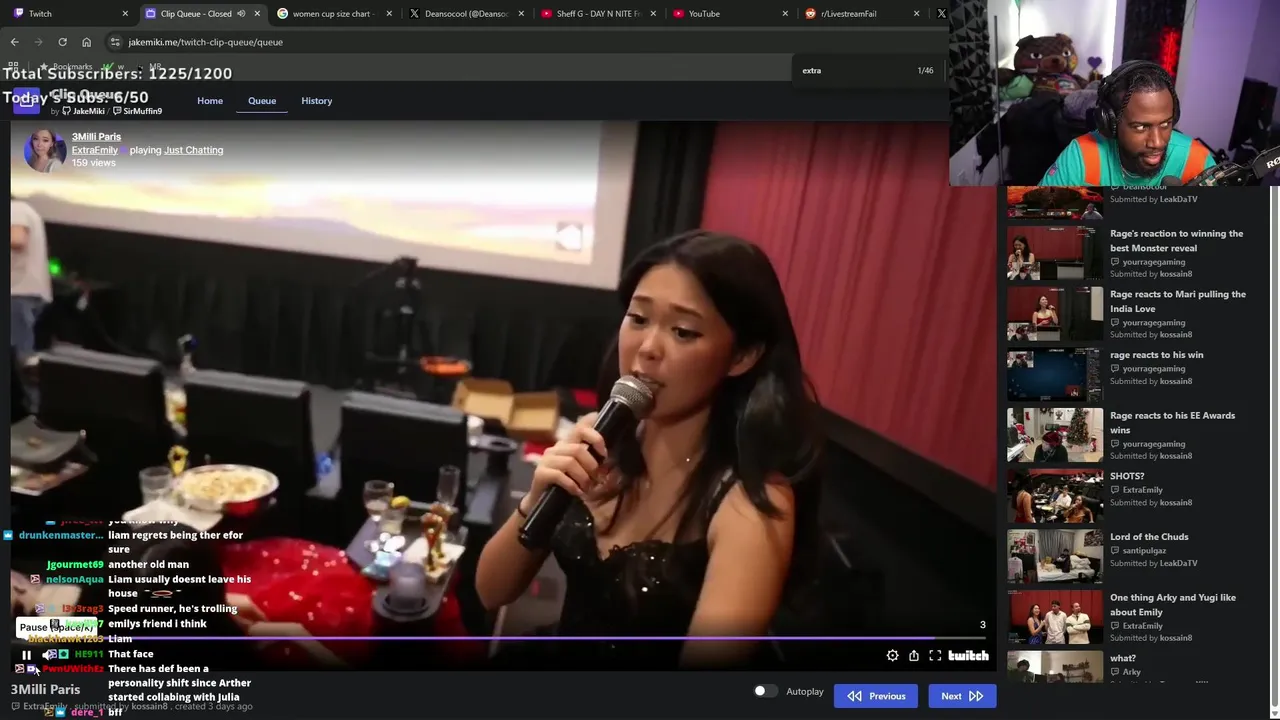Open ExtraEmily channel avatar
The height and width of the screenshot is (720, 1280).
point(44,150)
